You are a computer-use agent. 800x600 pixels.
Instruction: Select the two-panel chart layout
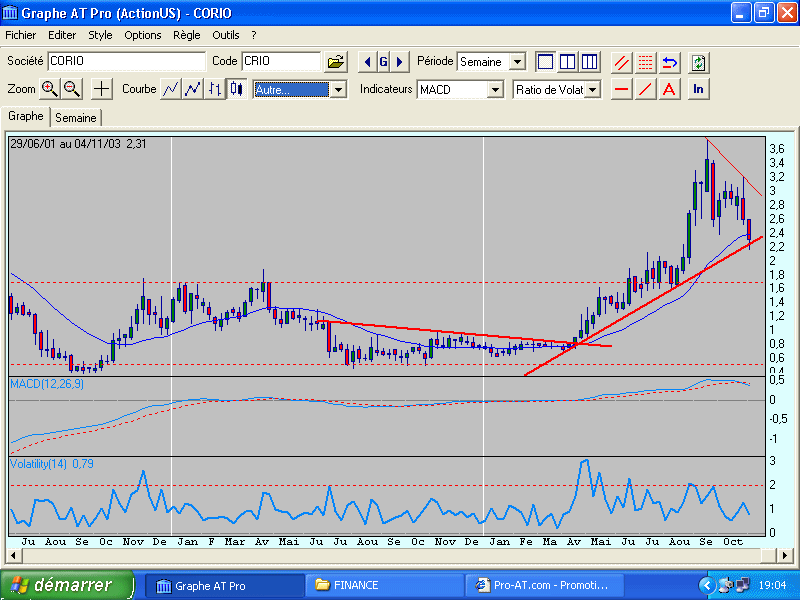click(x=567, y=62)
